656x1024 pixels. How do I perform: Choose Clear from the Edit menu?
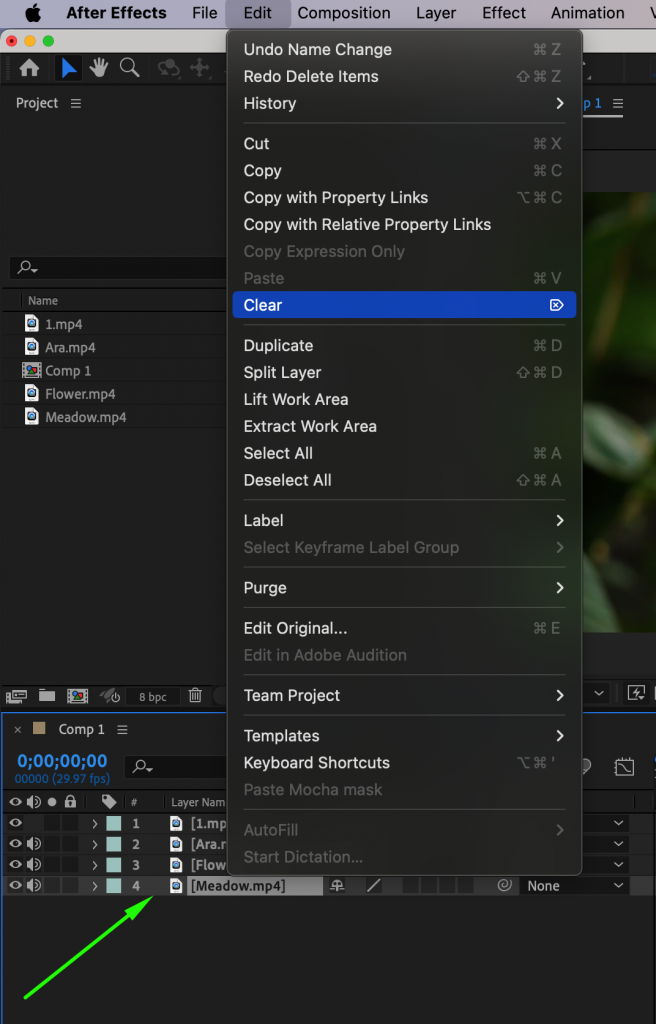coord(262,305)
